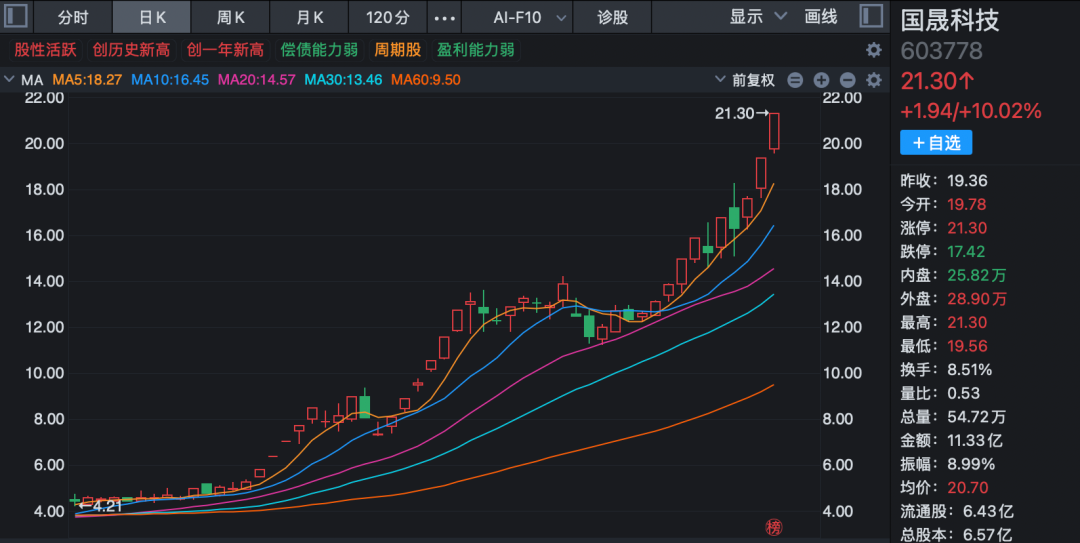The width and height of the screenshot is (1080, 543).
Task: Click the +自选 add watchlist button
Action: click(x=936, y=143)
